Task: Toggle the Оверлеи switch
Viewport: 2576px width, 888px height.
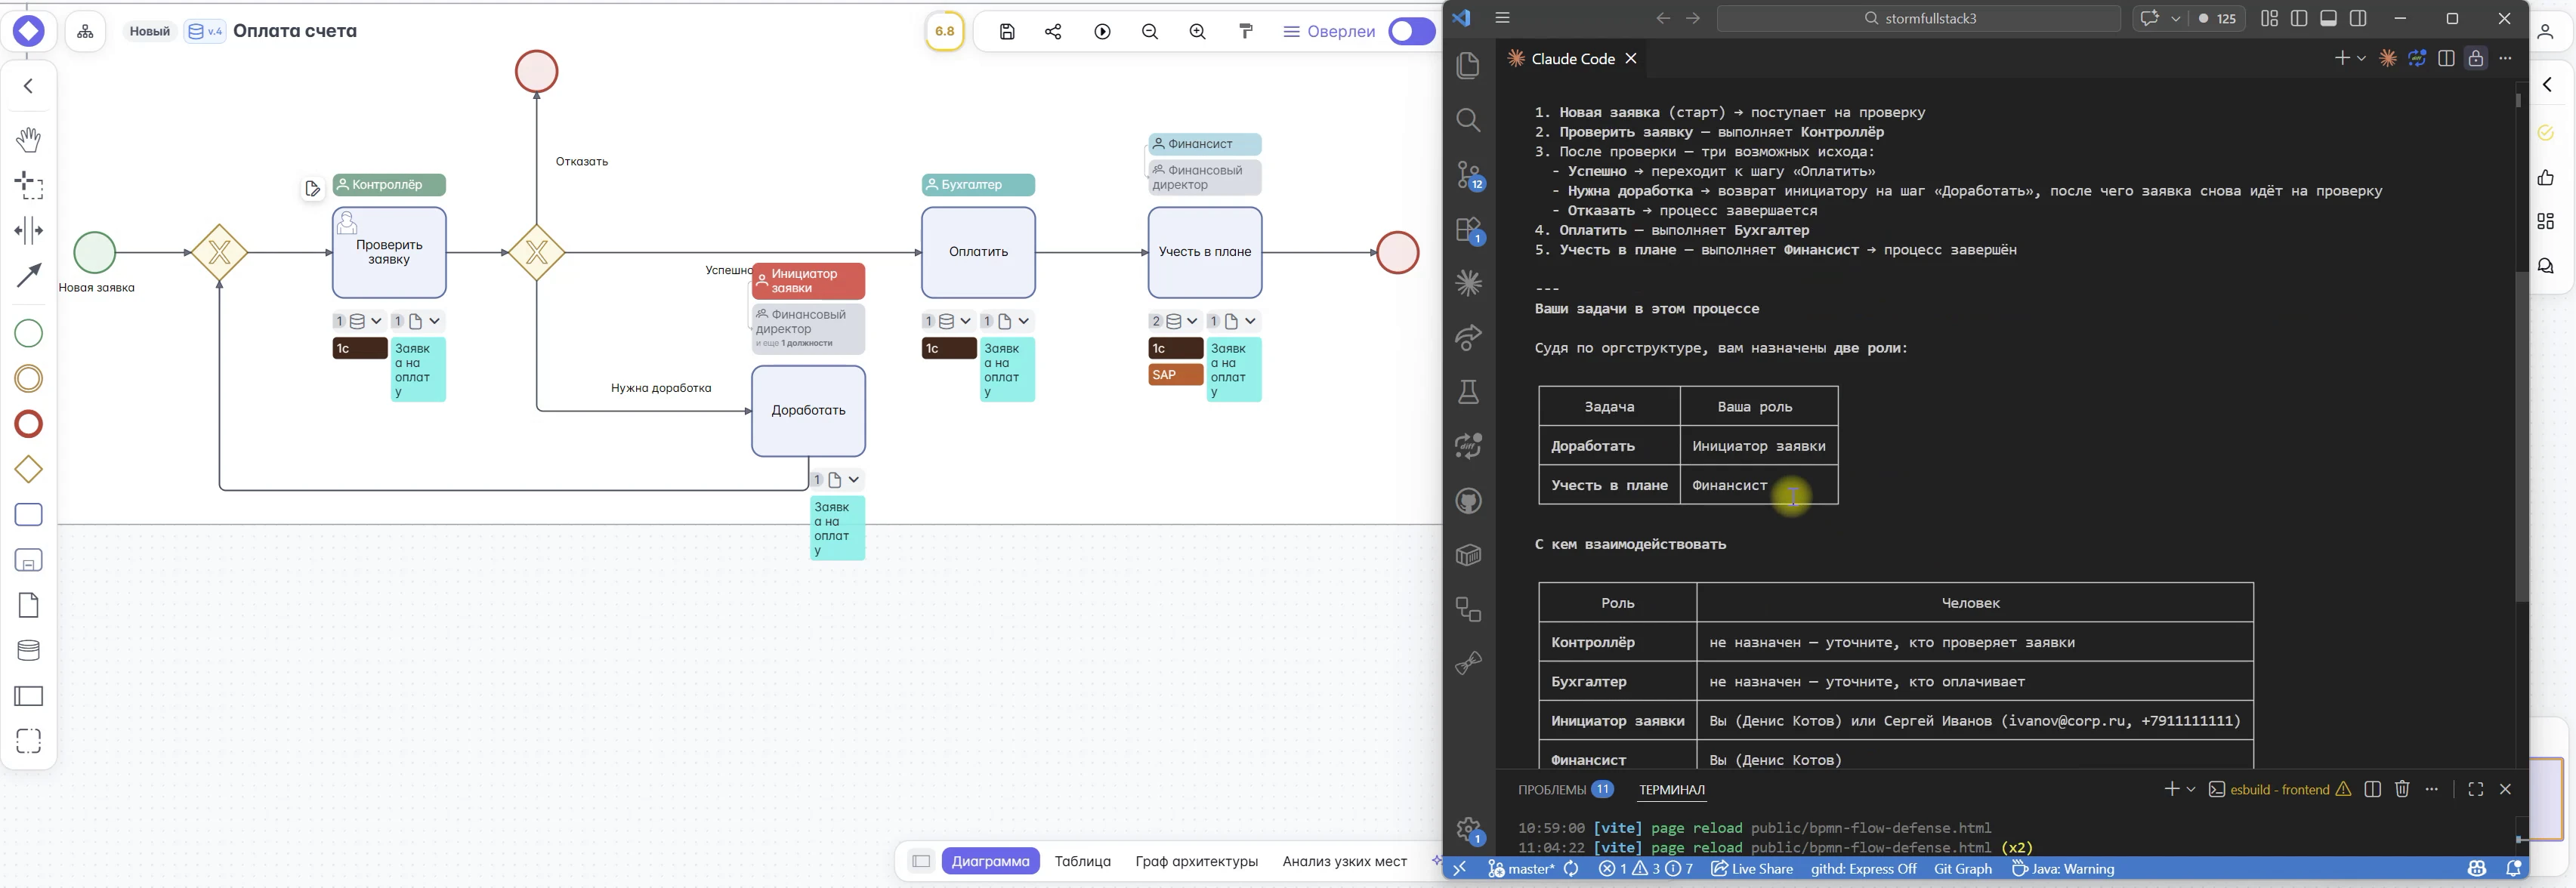Action: (x=1411, y=32)
